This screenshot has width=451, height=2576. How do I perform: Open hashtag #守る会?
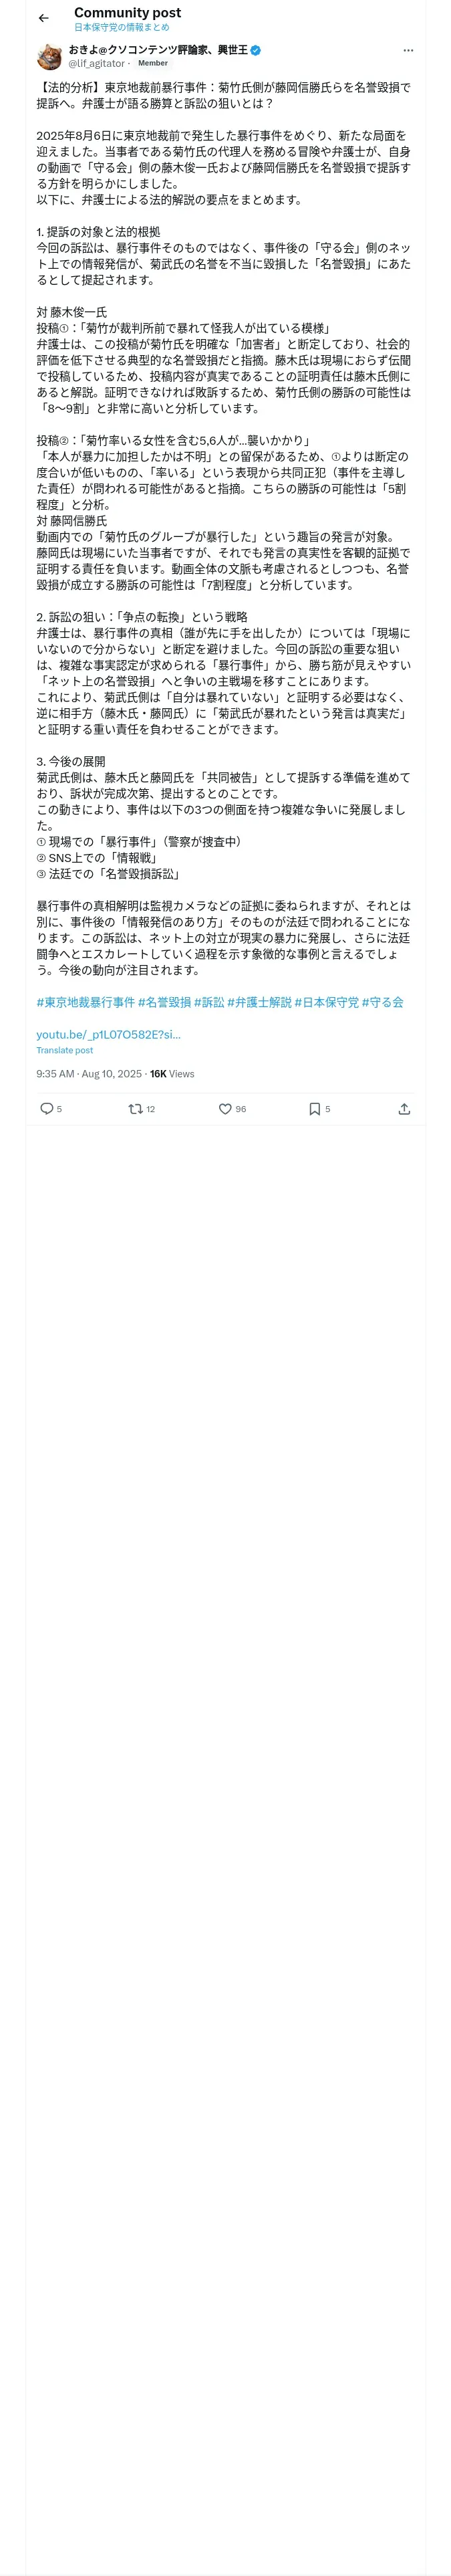tap(382, 1002)
